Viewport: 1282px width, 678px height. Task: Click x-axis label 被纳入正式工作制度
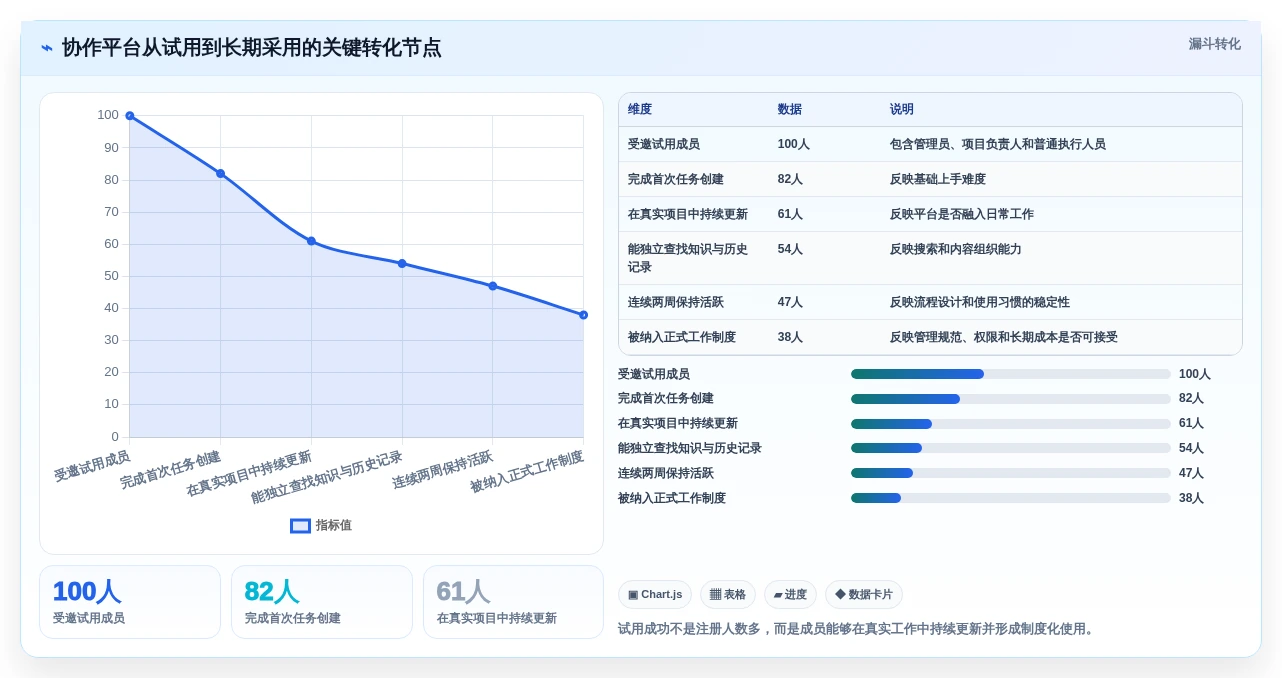(x=527, y=472)
